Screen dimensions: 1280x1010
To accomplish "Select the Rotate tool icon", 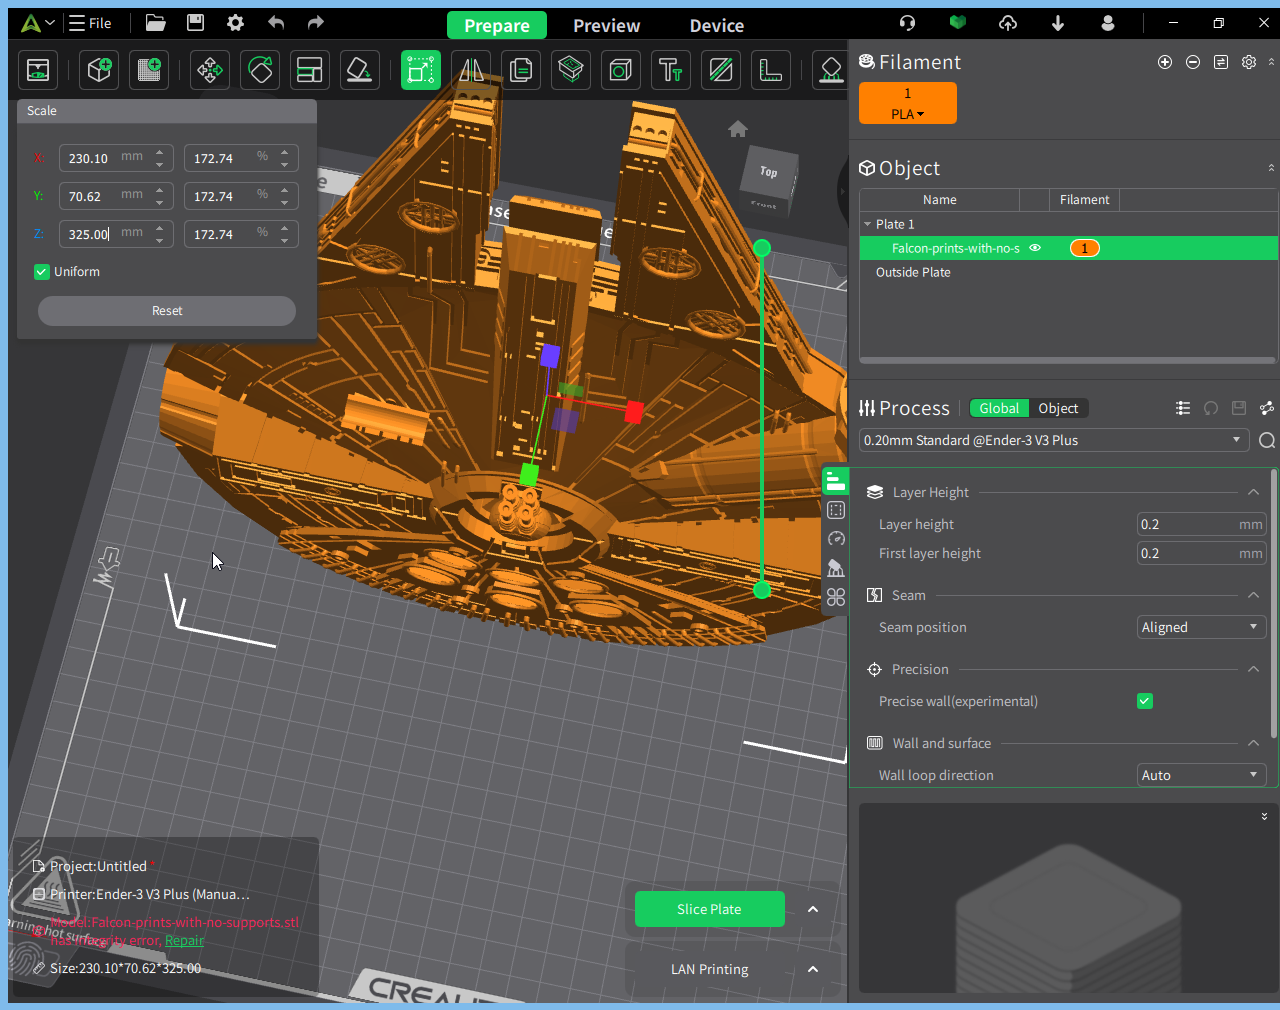I will point(260,70).
